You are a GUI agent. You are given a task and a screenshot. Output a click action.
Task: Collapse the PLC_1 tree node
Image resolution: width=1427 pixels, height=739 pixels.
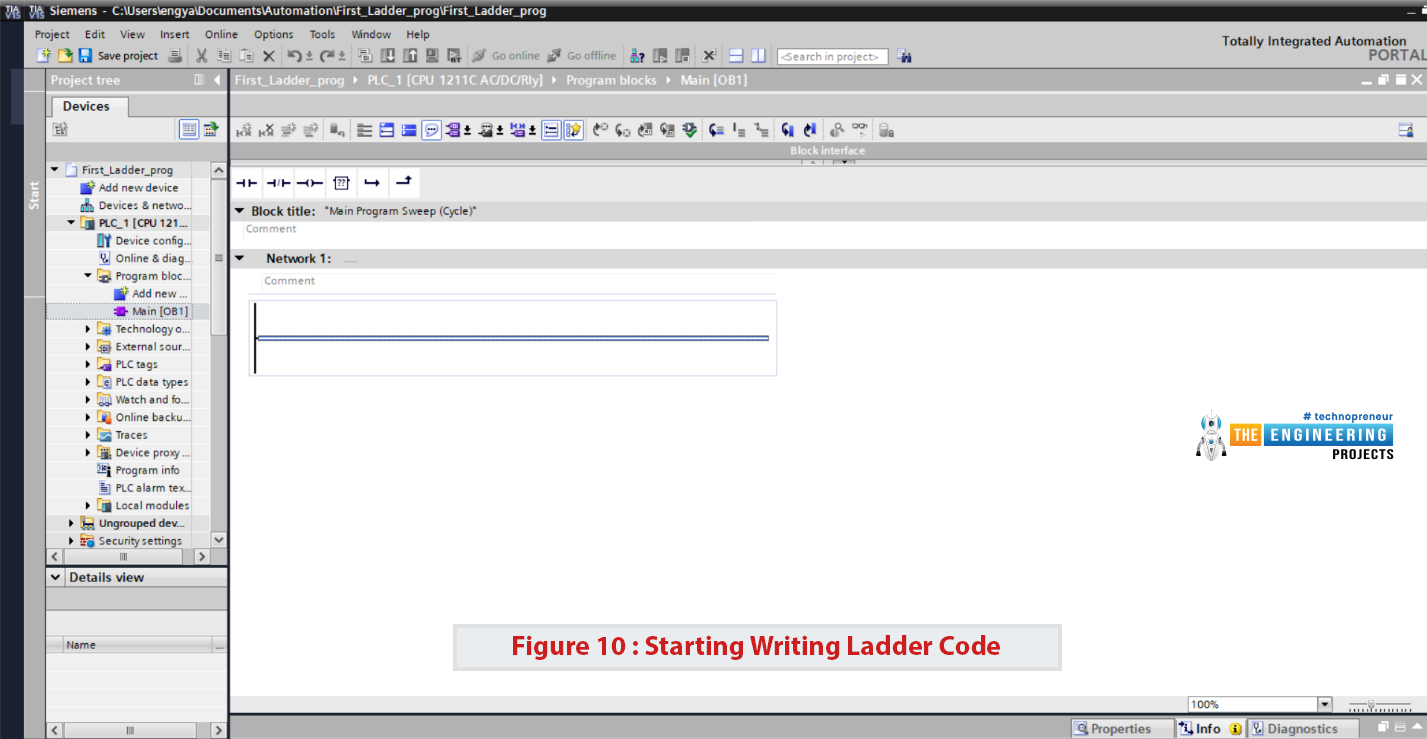click(71, 223)
